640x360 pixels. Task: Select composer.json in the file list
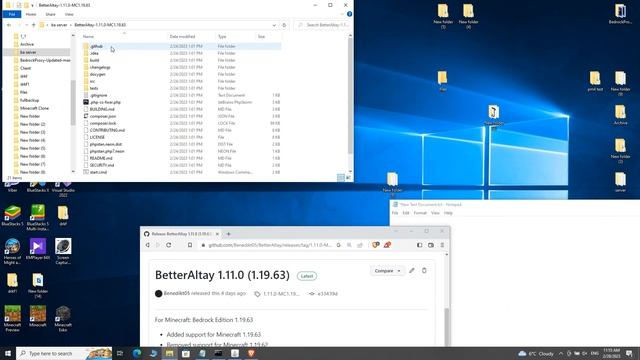coord(103,116)
